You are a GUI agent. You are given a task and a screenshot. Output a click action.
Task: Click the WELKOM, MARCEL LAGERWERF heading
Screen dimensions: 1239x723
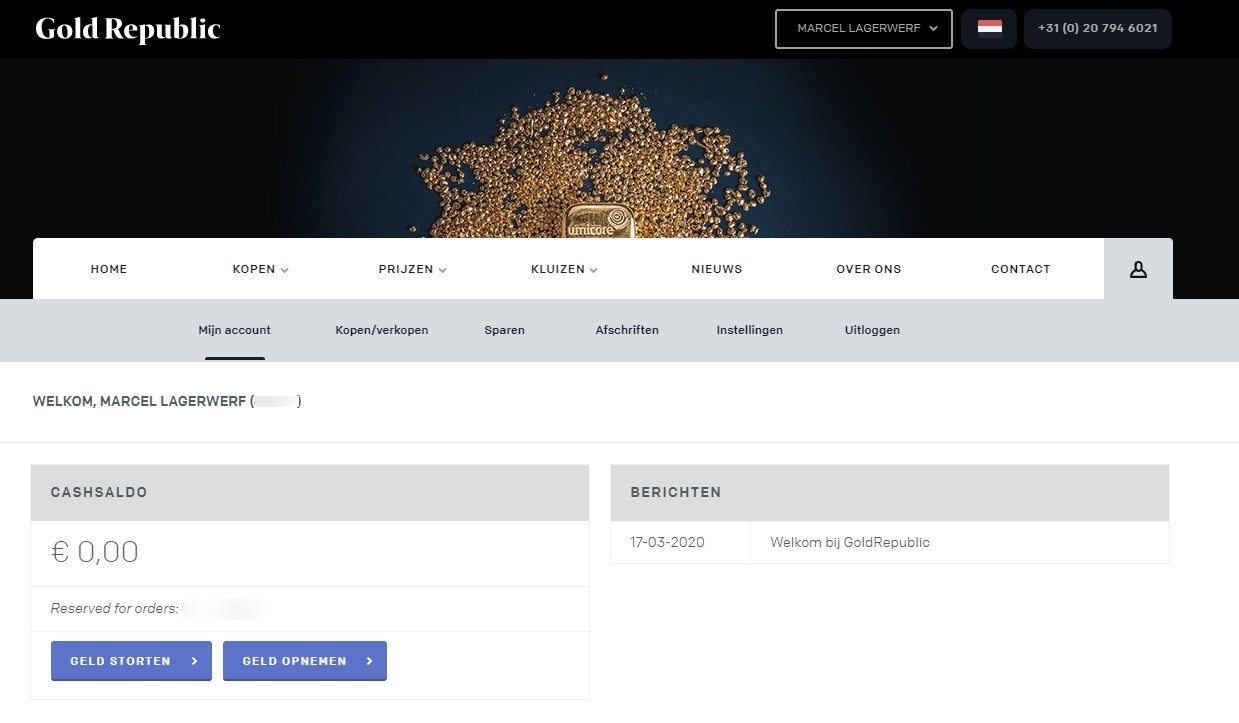167,401
